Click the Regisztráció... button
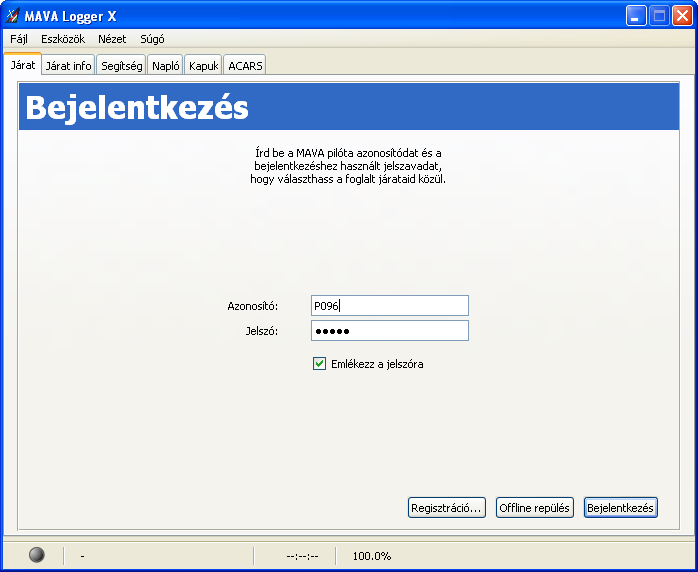 (x=446, y=508)
